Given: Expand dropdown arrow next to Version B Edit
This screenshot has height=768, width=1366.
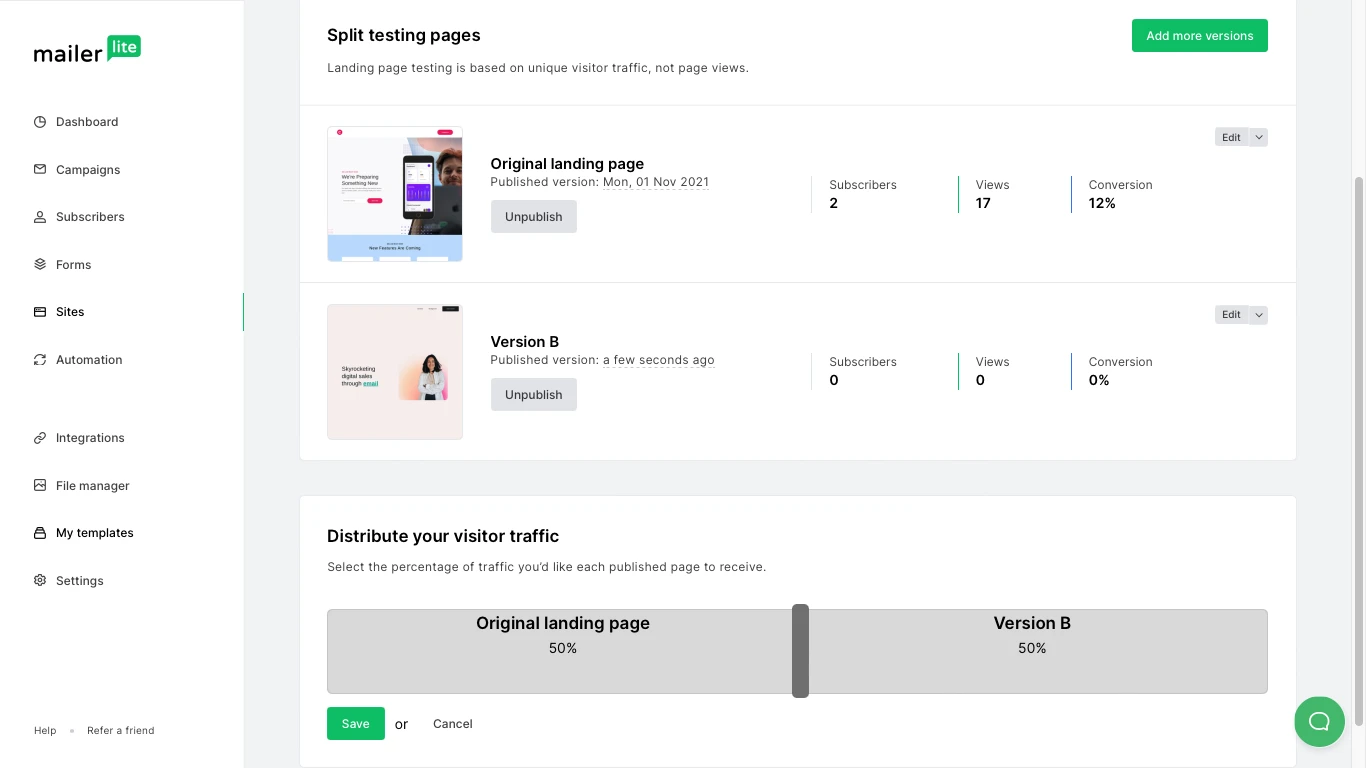Looking at the screenshot, I should [x=1259, y=315].
